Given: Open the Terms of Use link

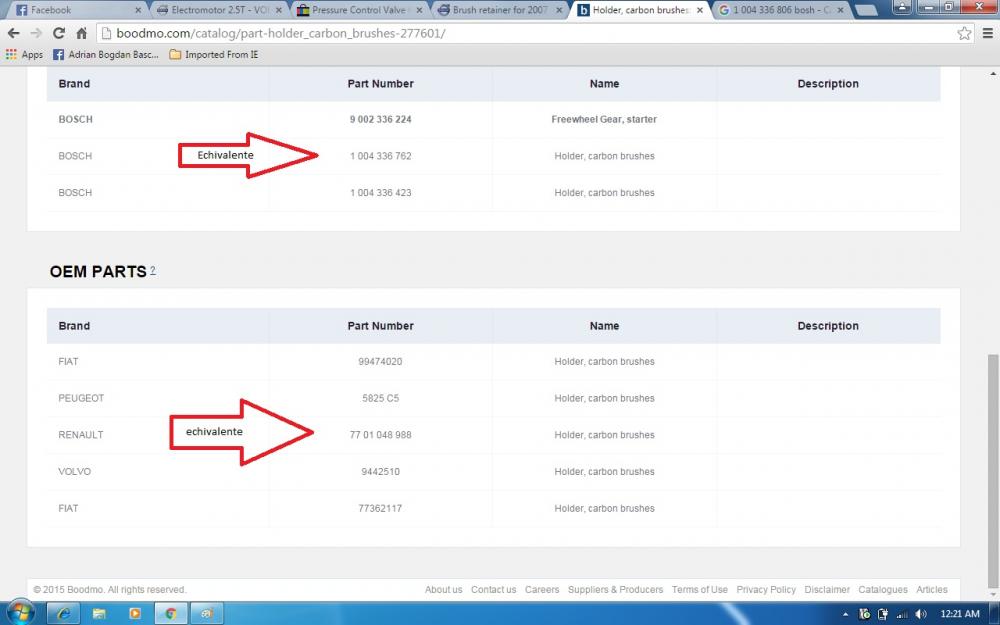Looking at the screenshot, I should [700, 590].
